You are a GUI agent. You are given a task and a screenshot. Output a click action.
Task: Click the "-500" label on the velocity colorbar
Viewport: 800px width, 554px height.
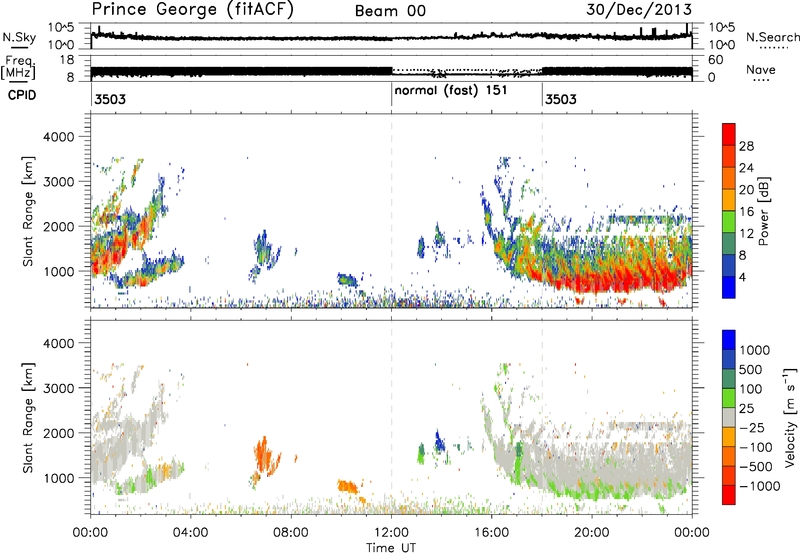756,467
